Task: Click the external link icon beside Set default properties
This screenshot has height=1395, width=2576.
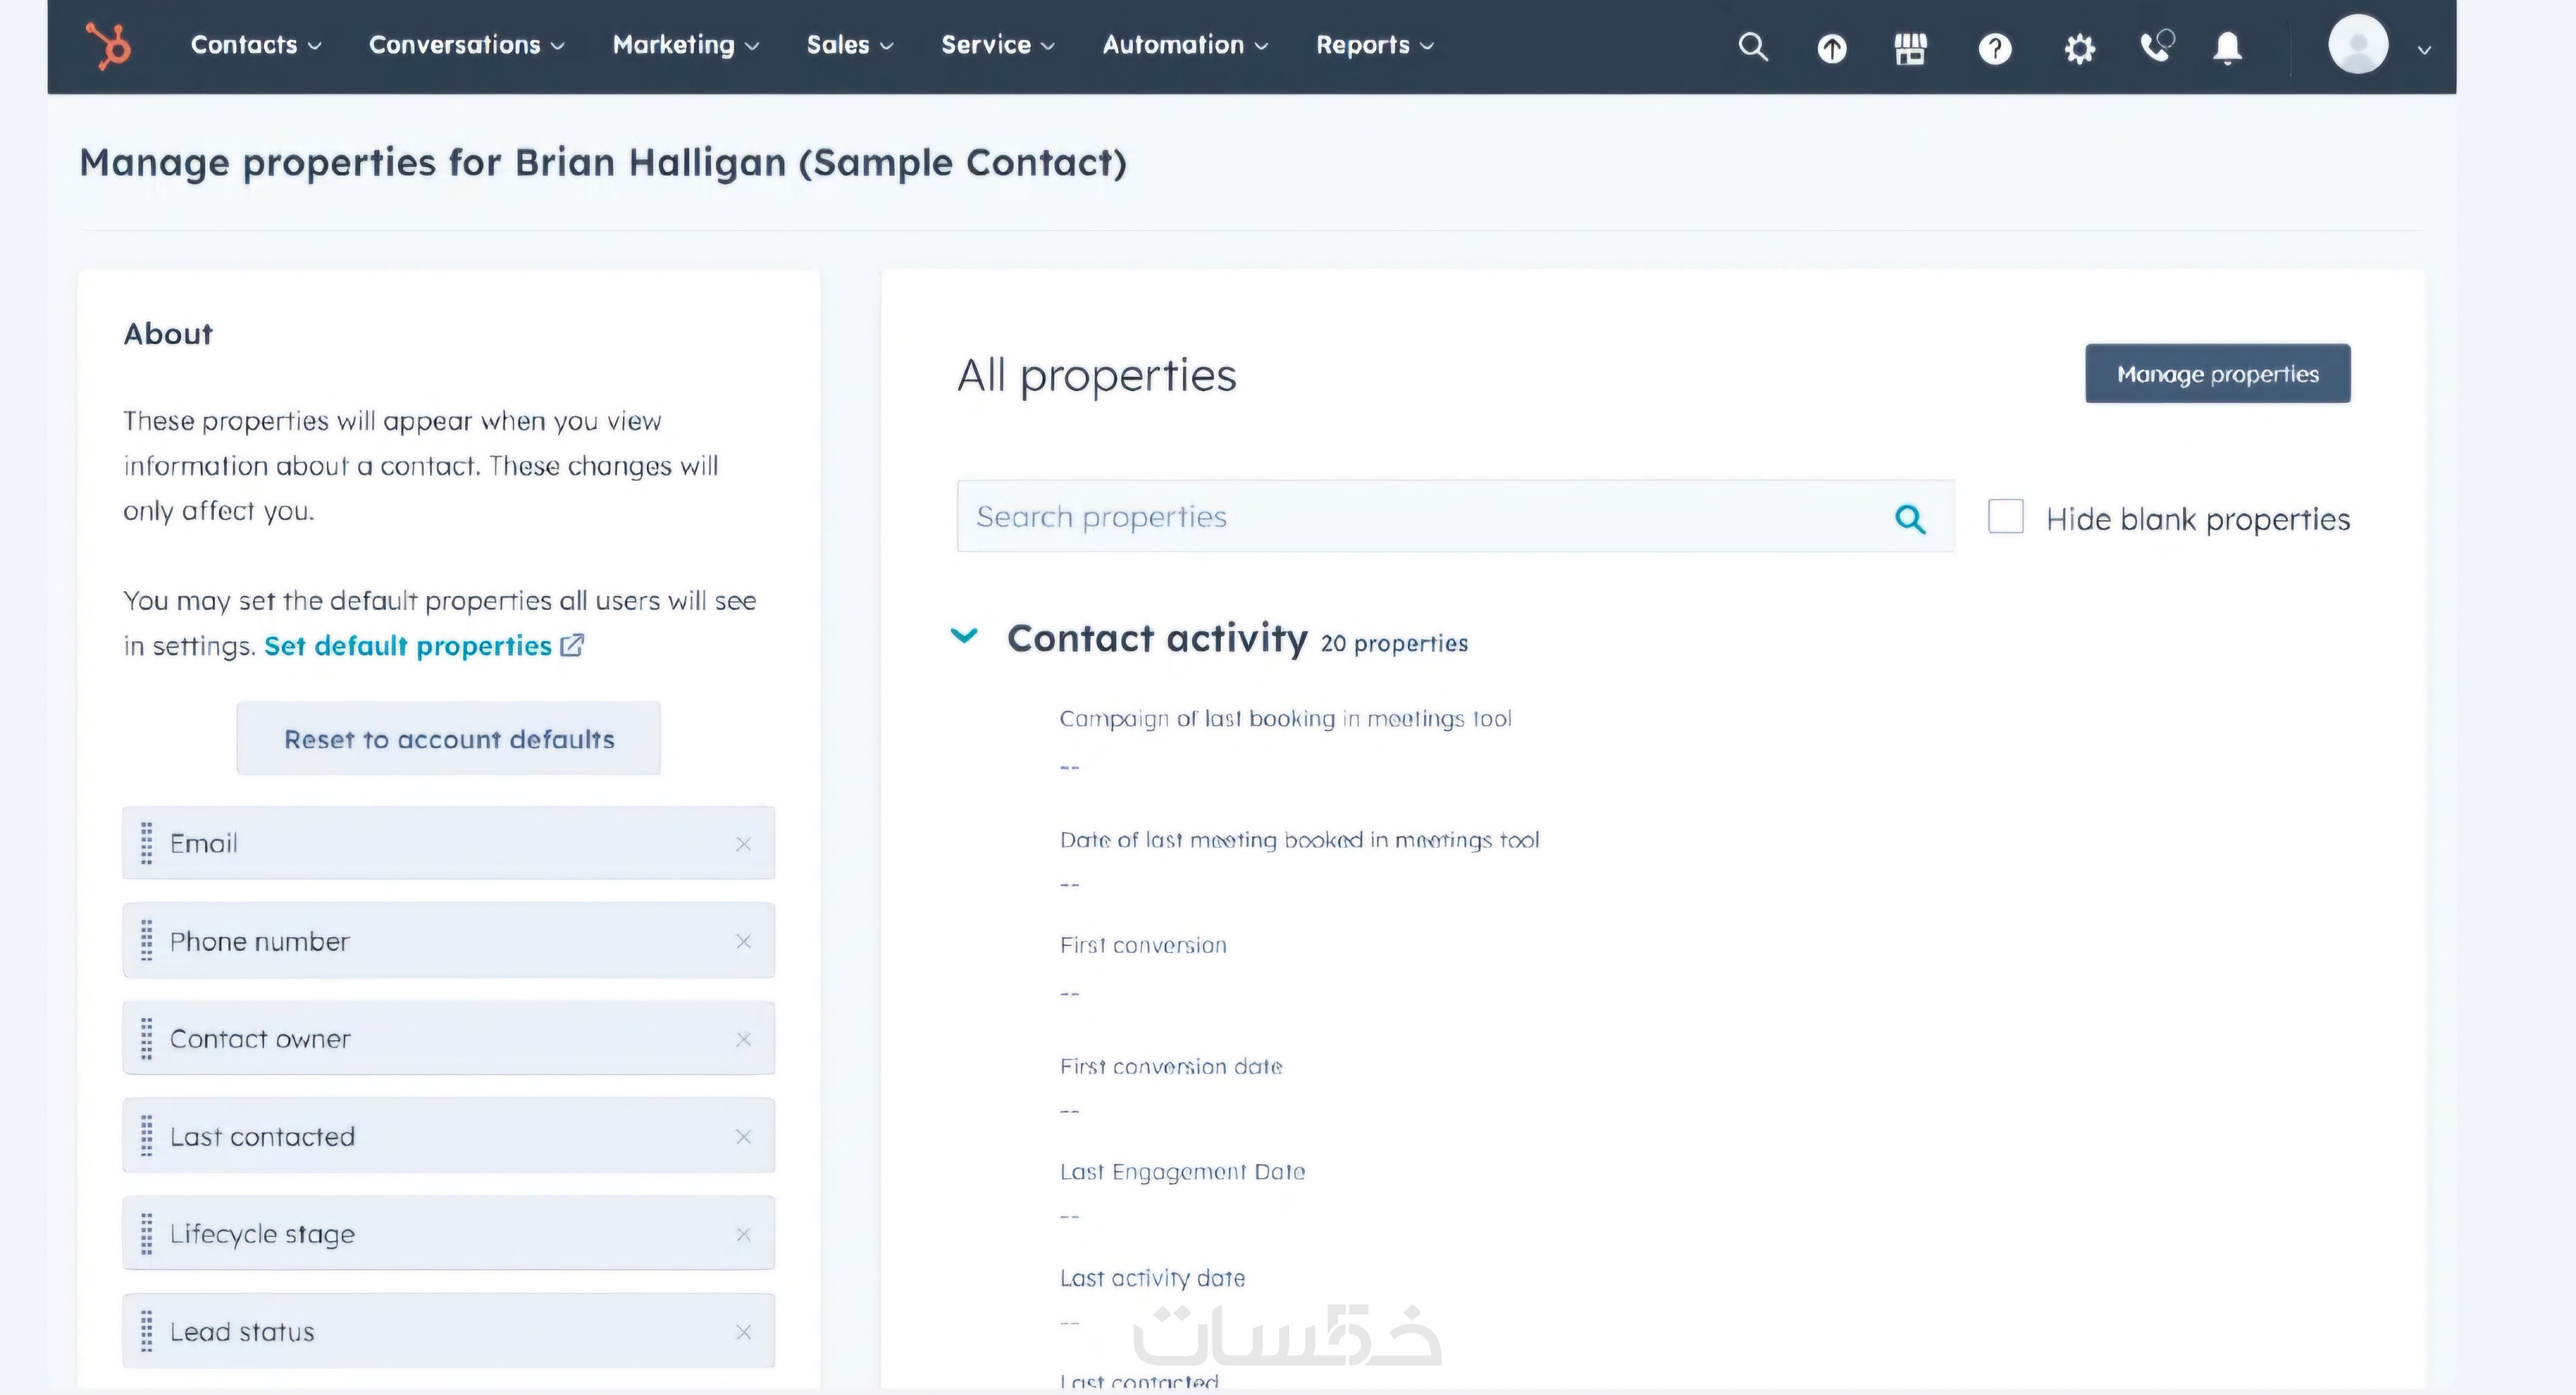Action: point(572,645)
